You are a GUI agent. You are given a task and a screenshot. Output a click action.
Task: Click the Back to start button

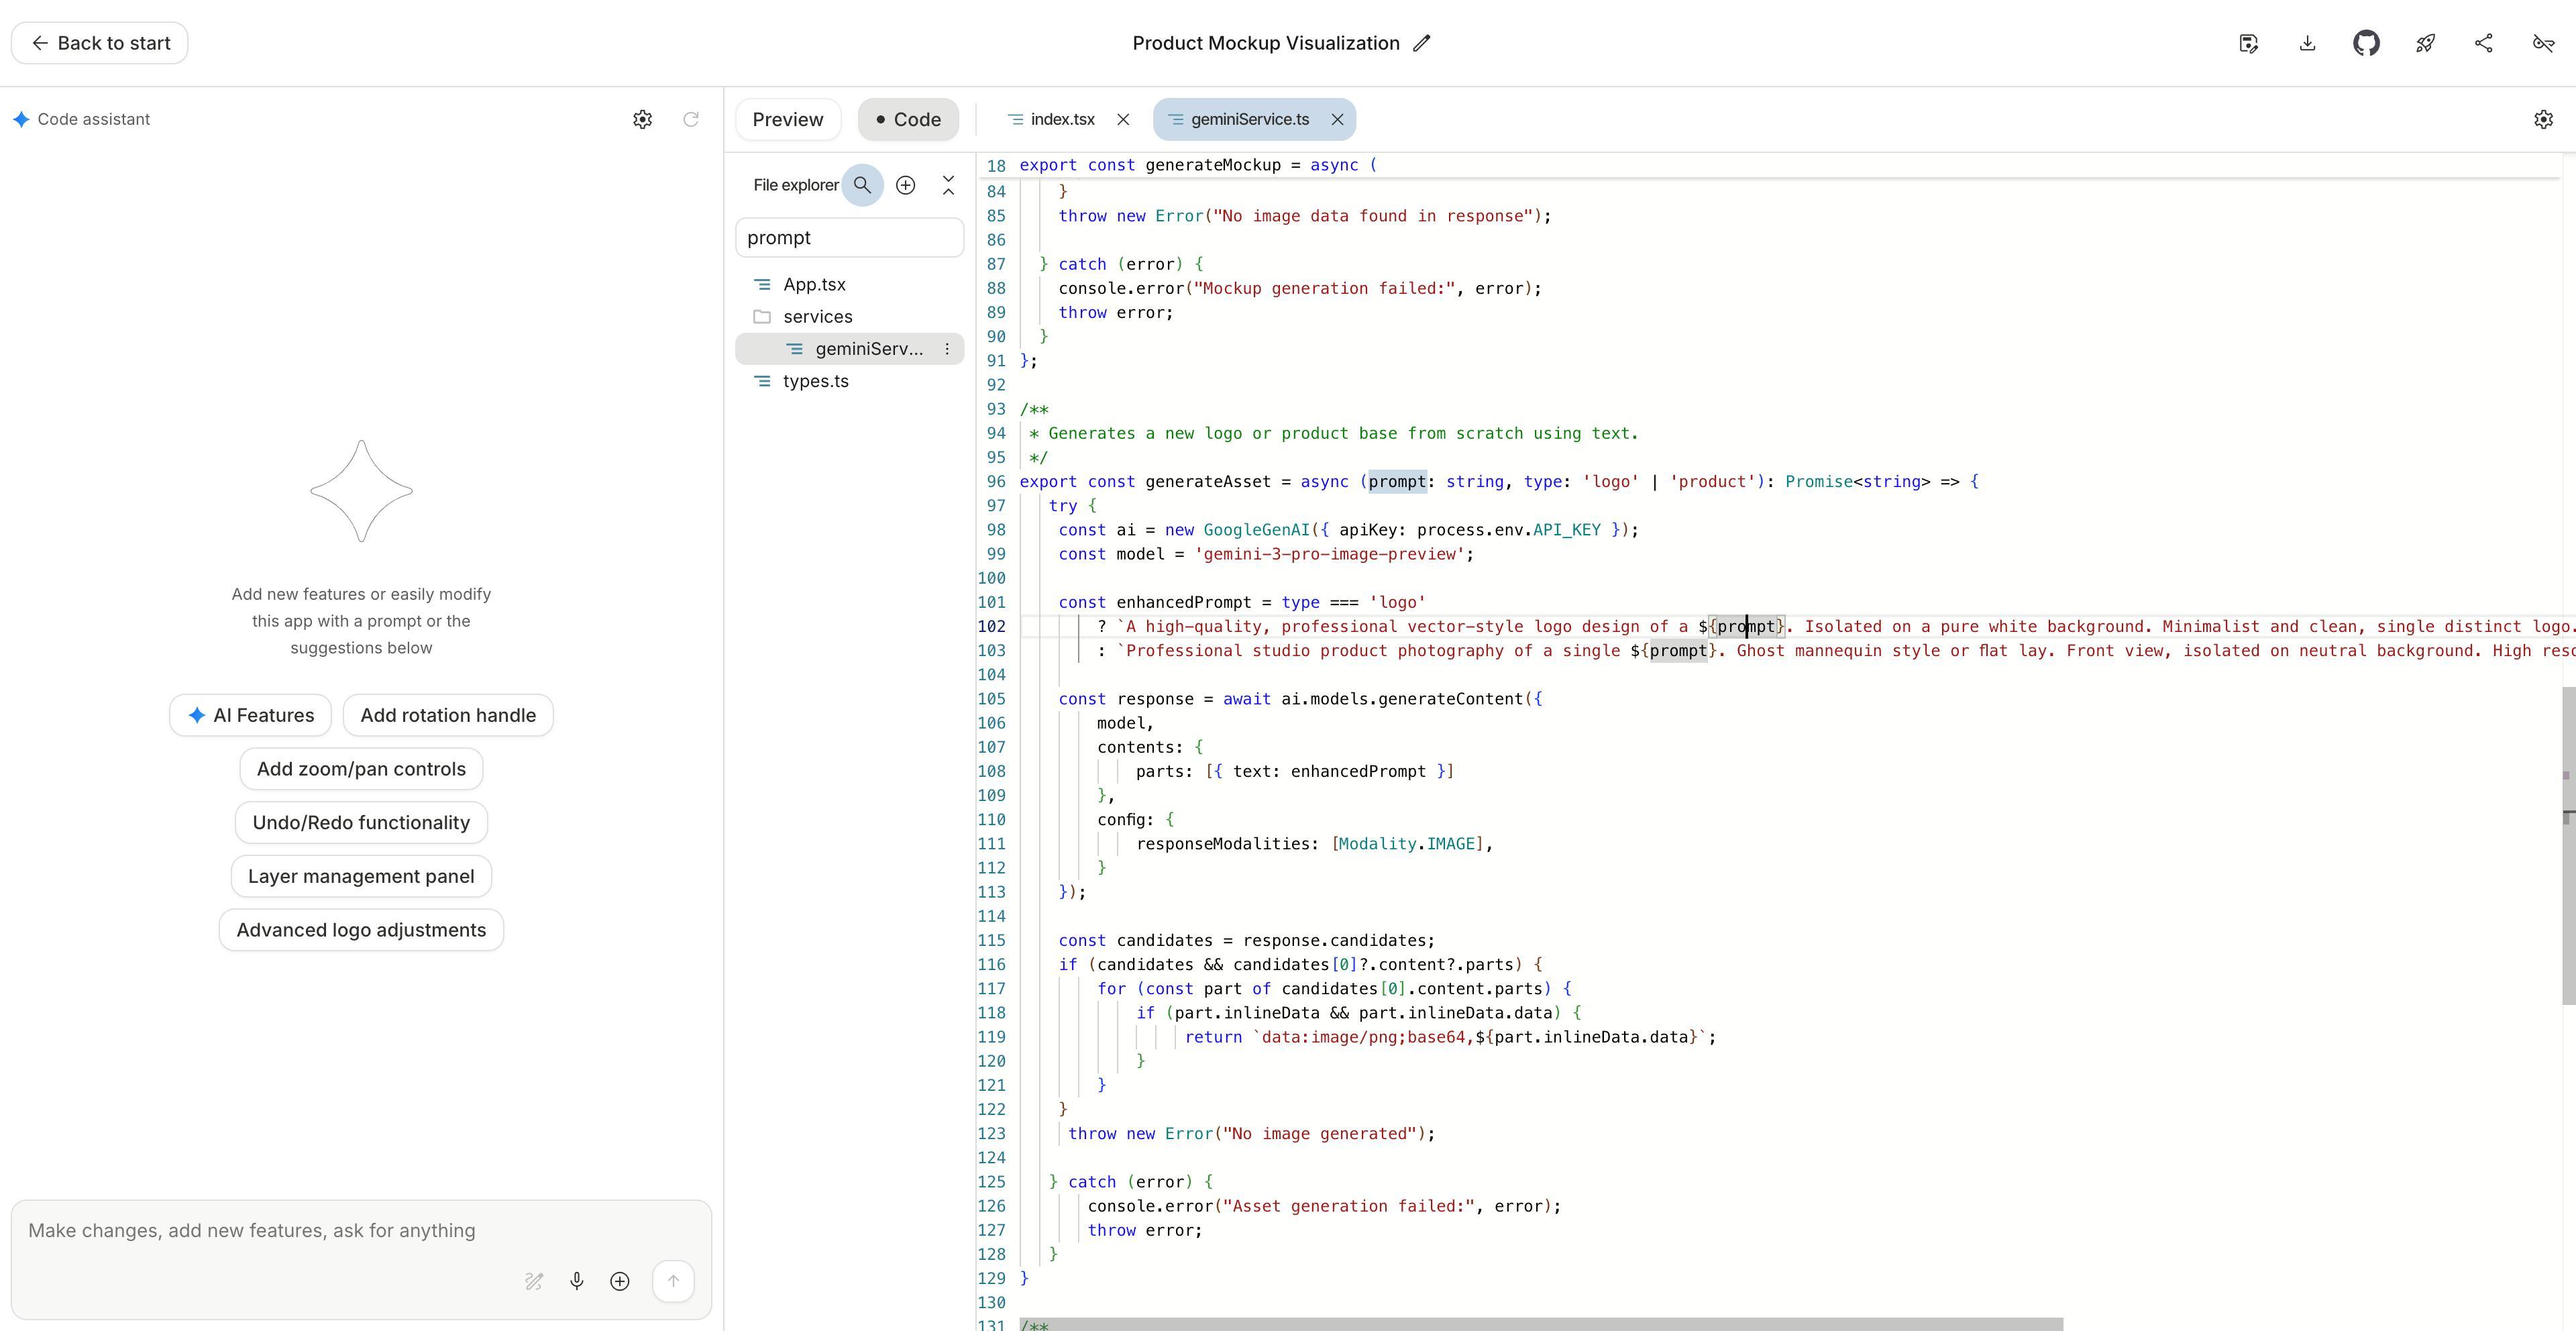[100, 43]
